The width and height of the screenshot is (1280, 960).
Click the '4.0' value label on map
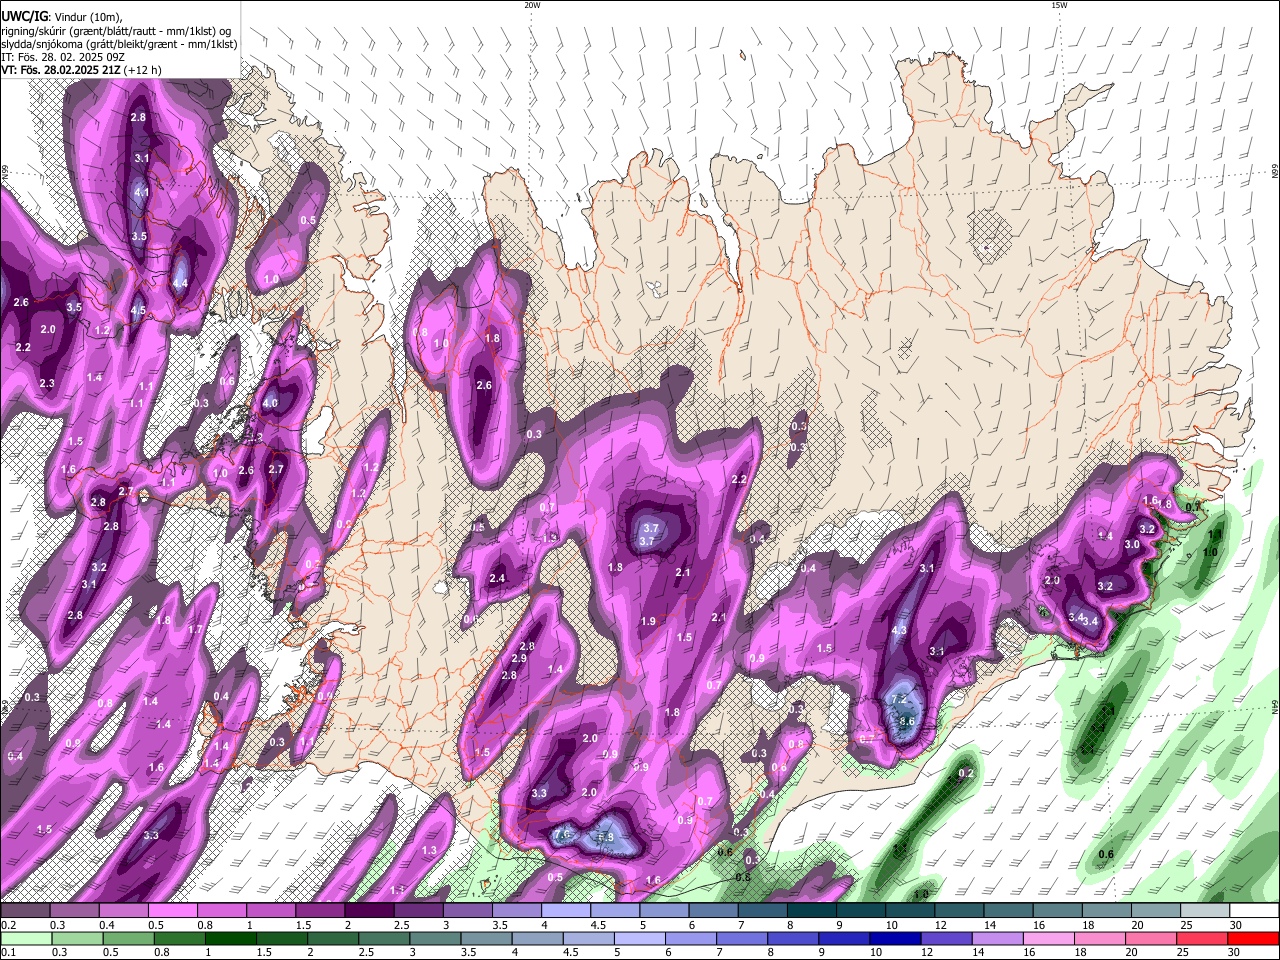270,404
